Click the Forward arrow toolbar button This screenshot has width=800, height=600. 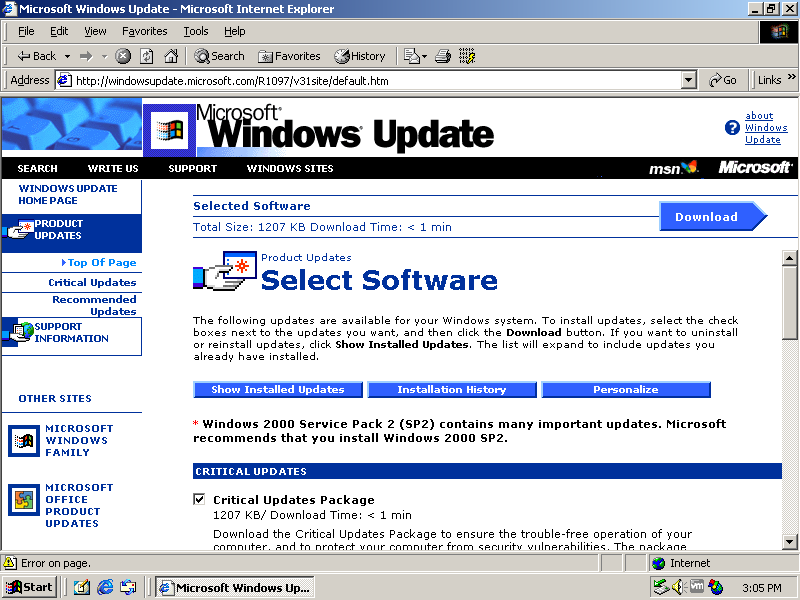[86, 56]
